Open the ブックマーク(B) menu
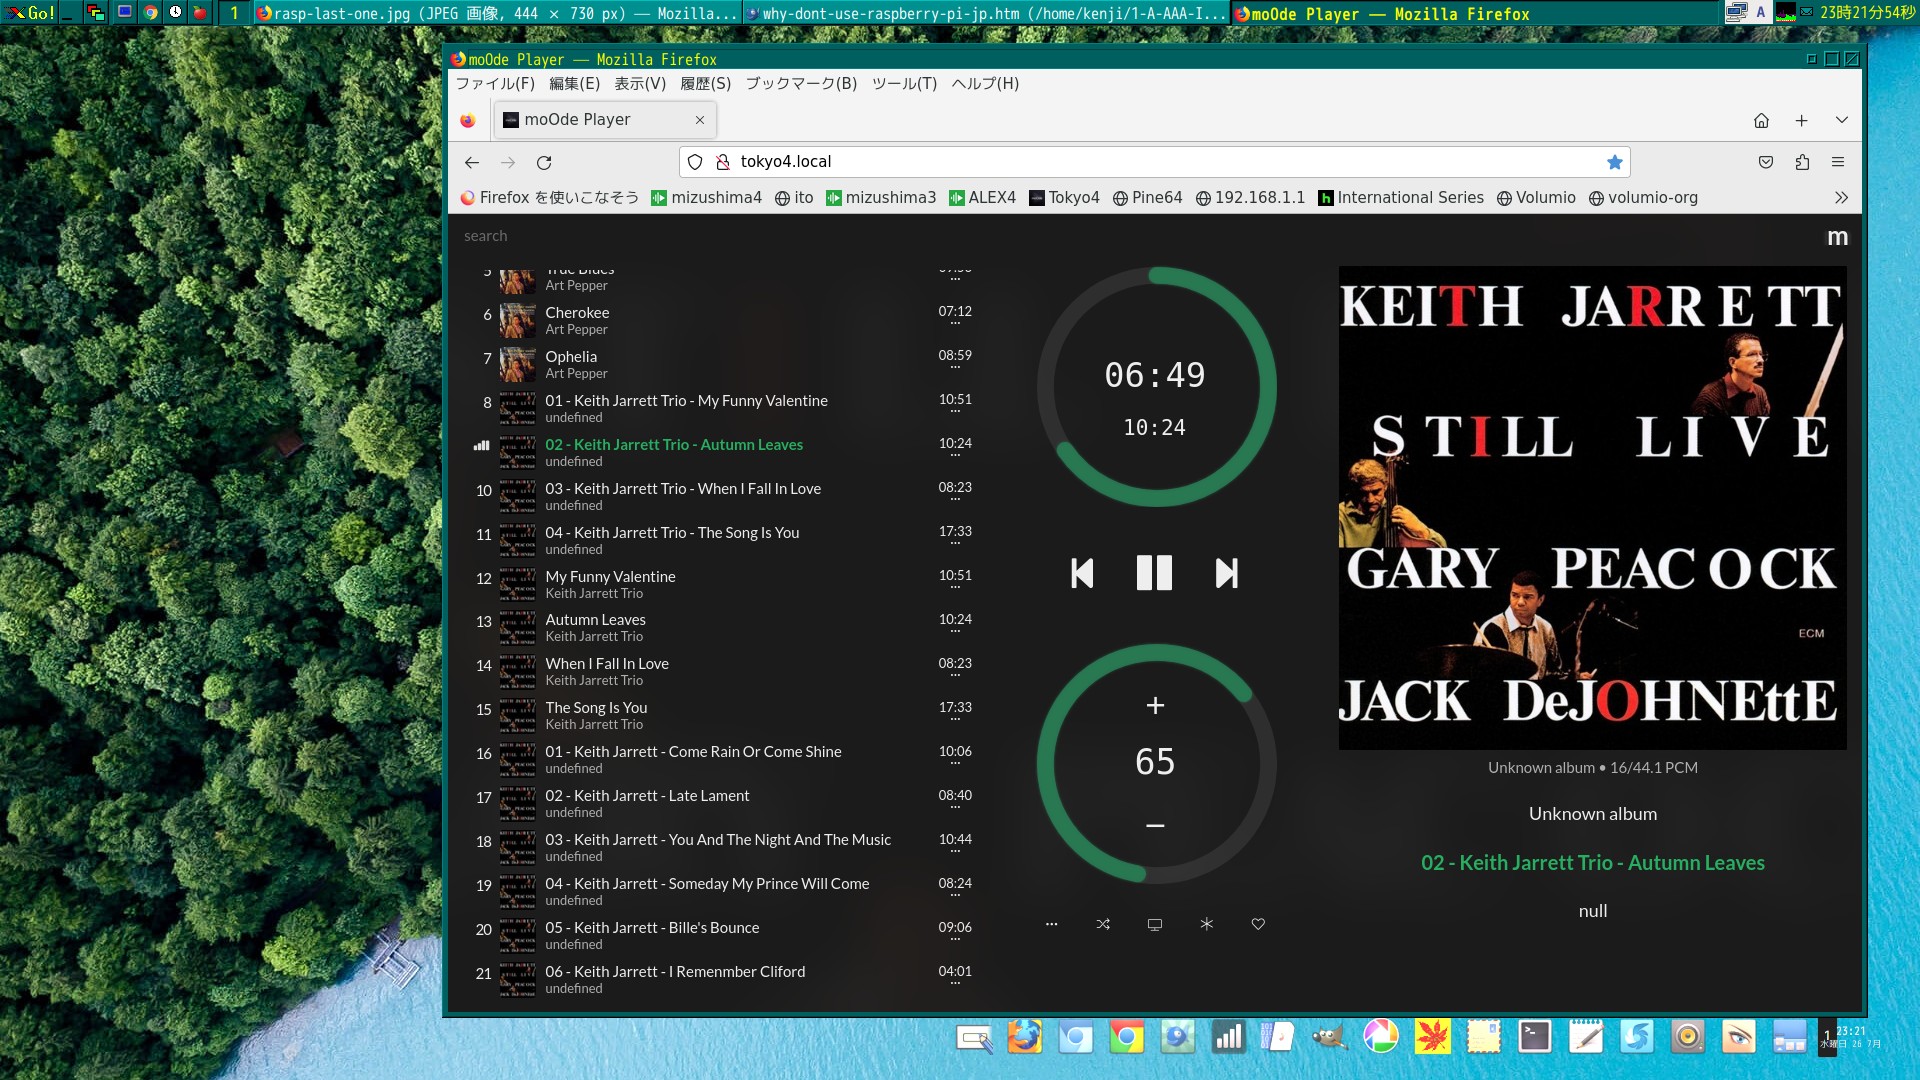Viewport: 1920px width, 1080px height. tap(801, 84)
